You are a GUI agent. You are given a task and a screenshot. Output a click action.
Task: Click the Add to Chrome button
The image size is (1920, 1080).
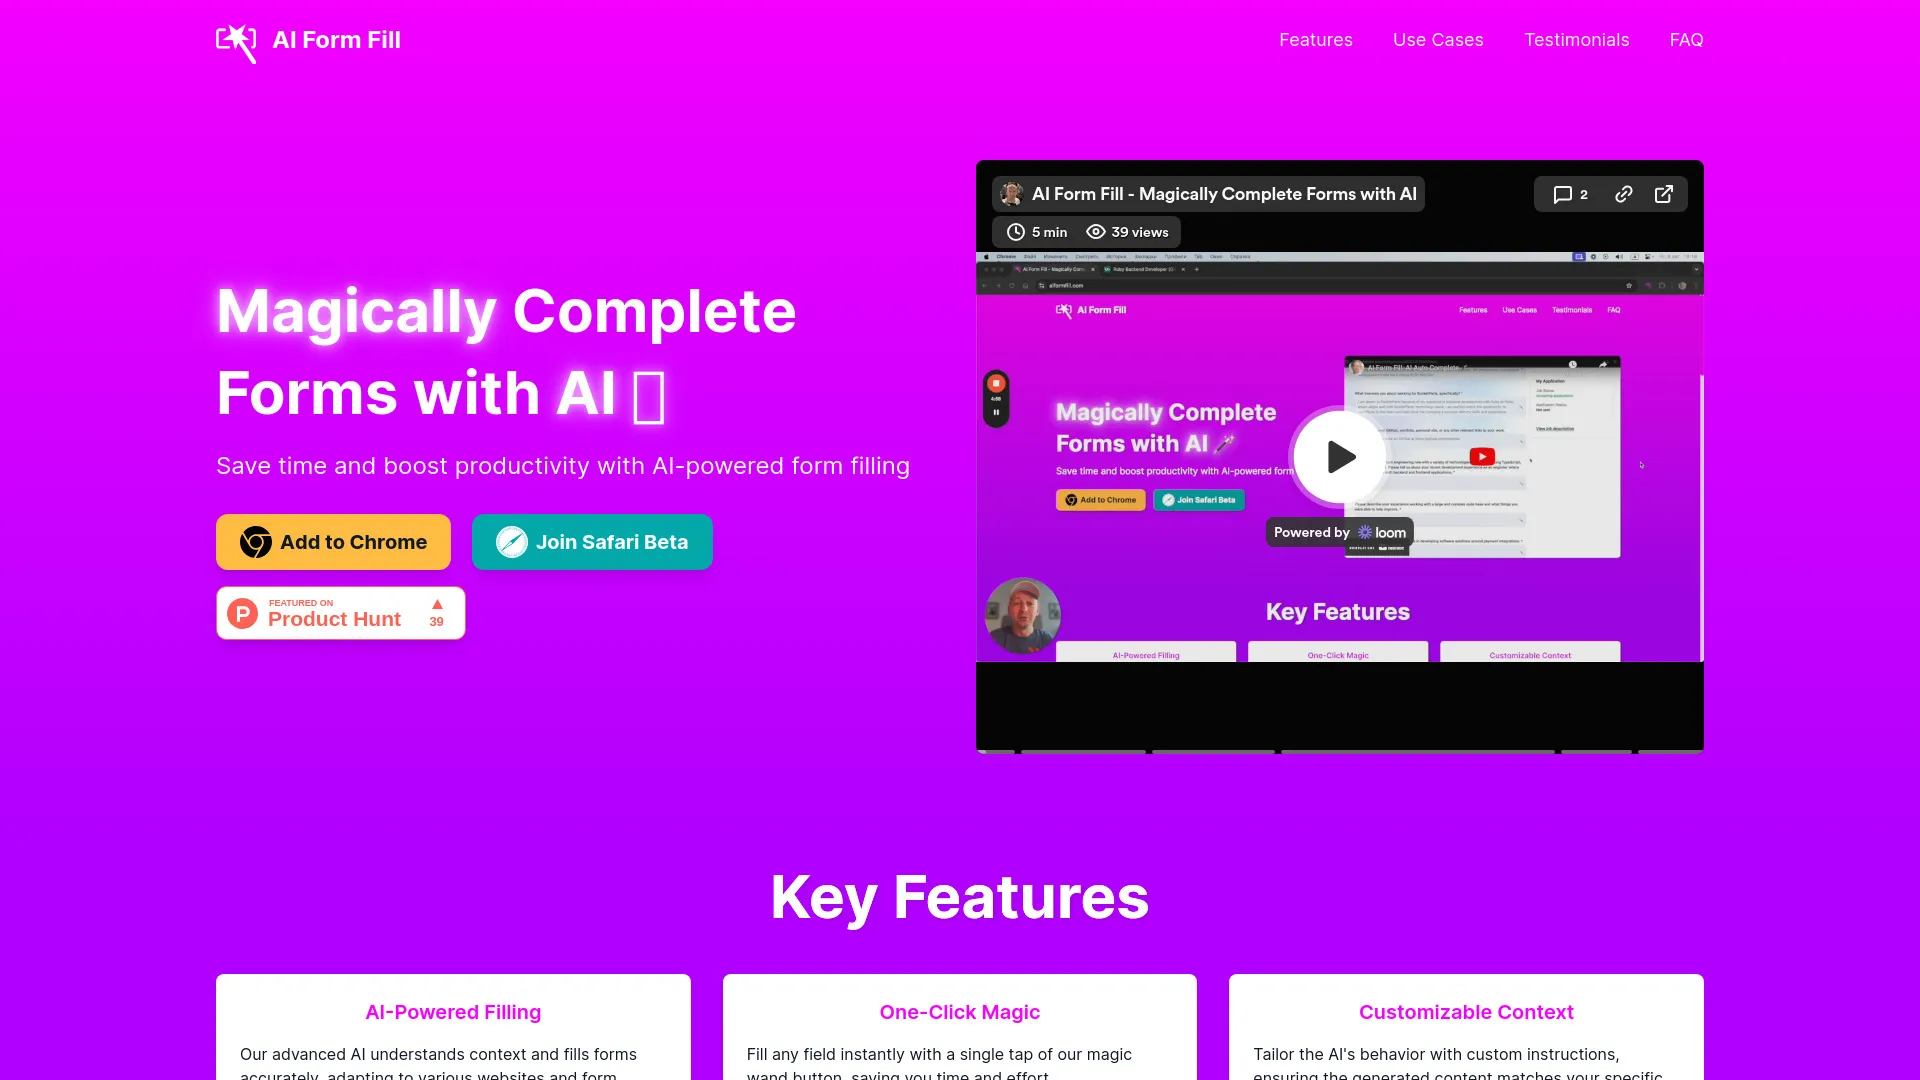pyautogui.click(x=334, y=542)
